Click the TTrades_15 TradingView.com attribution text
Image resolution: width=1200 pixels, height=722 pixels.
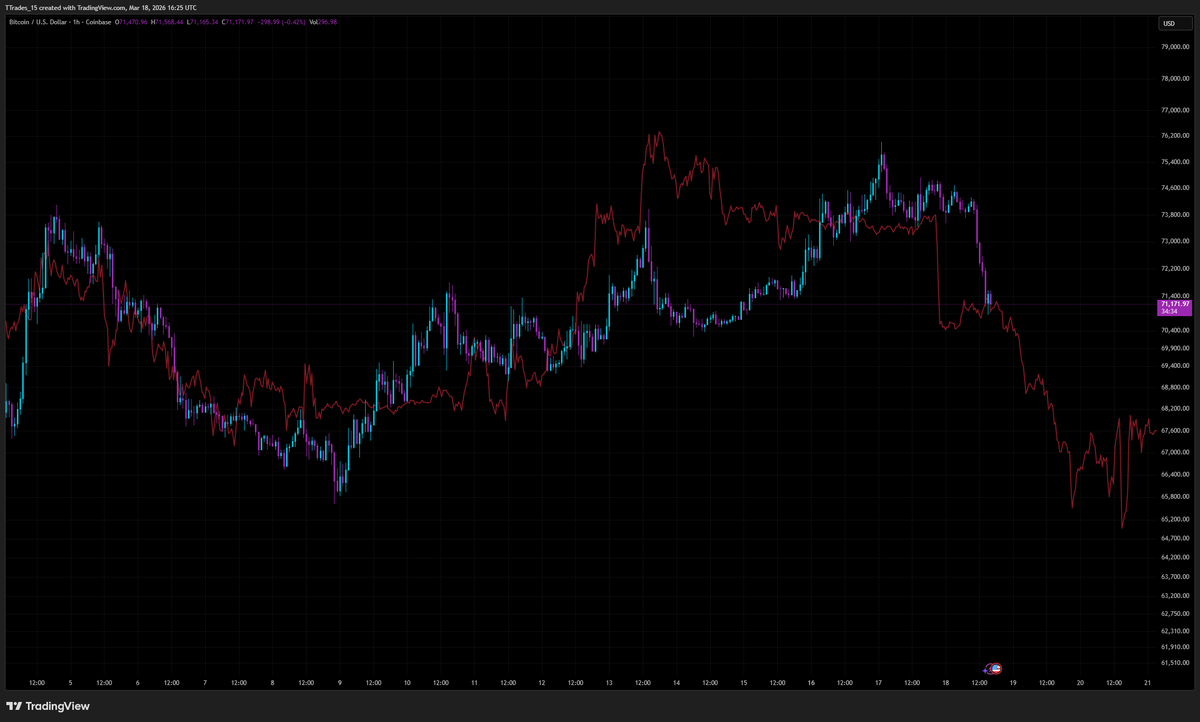pos(100,7)
